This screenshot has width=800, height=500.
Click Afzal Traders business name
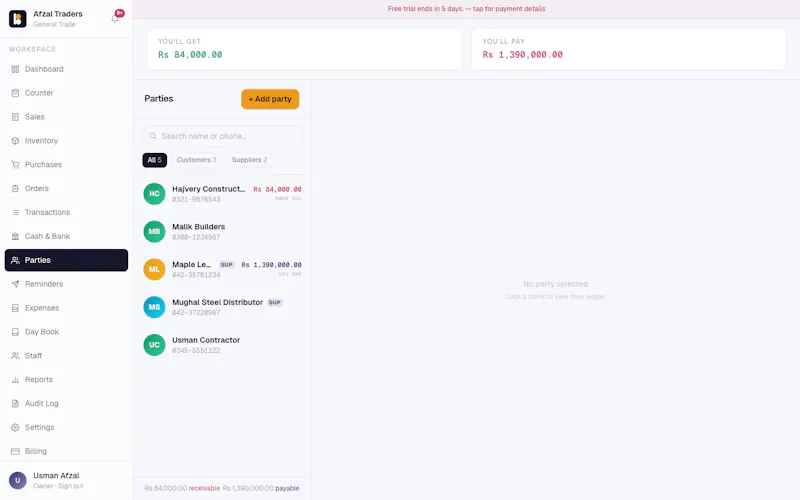pyautogui.click(x=58, y=14)
